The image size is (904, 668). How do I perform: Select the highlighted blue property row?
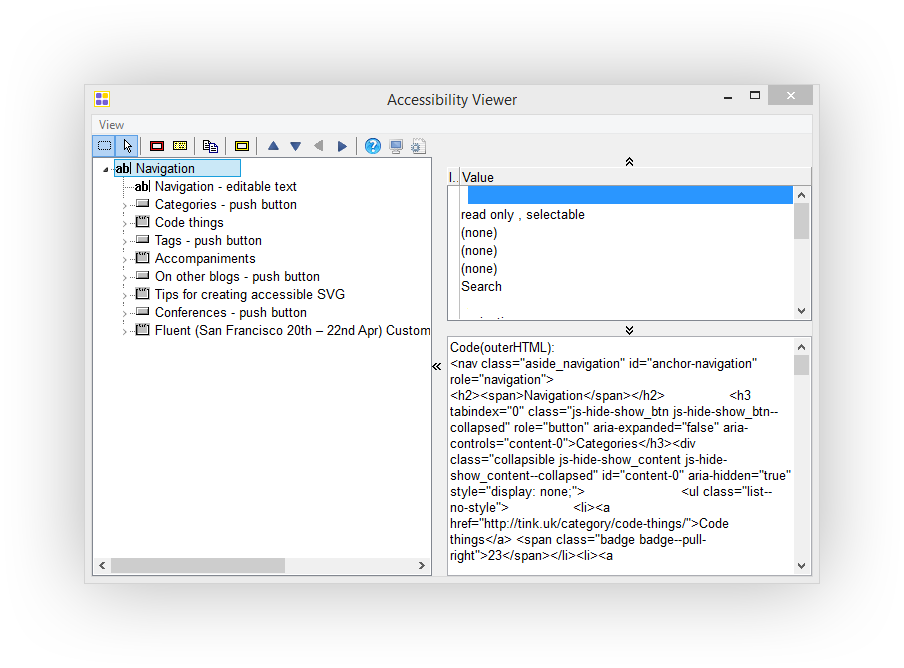[630, 195]
